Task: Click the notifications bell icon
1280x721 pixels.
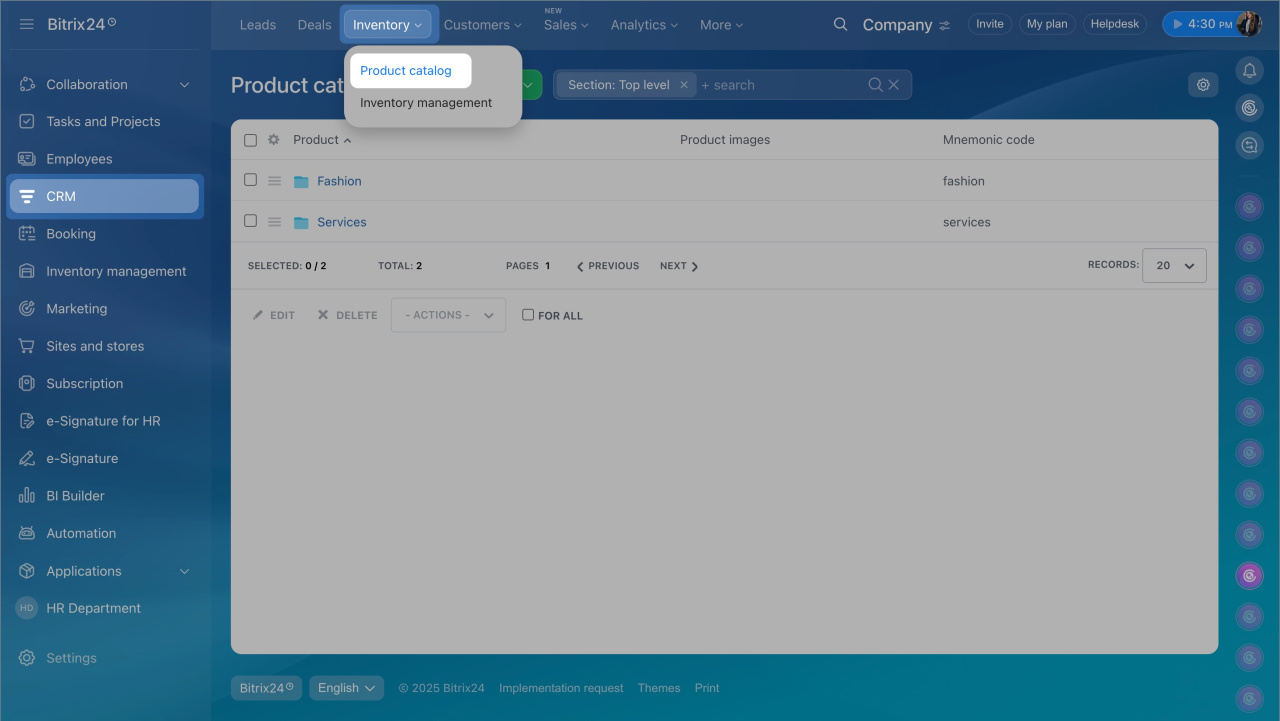Action: [x=1248, y=70]
